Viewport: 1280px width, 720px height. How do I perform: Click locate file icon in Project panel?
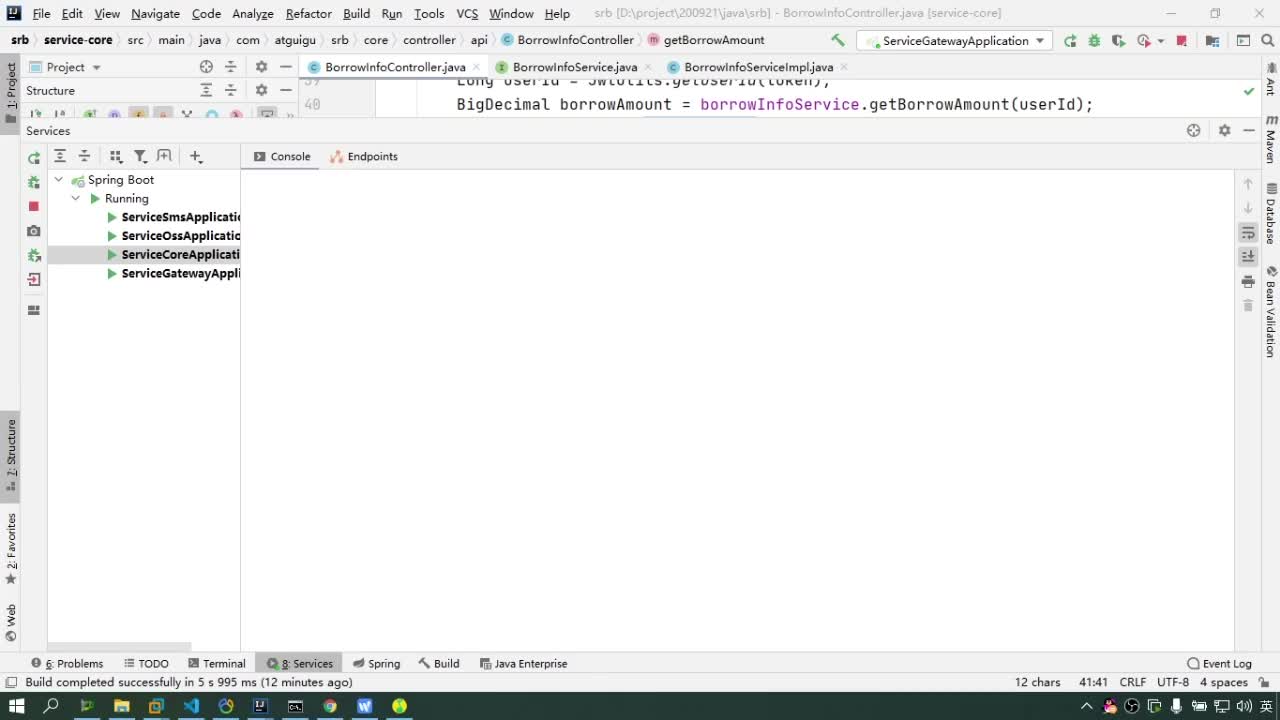coord(206,67)
